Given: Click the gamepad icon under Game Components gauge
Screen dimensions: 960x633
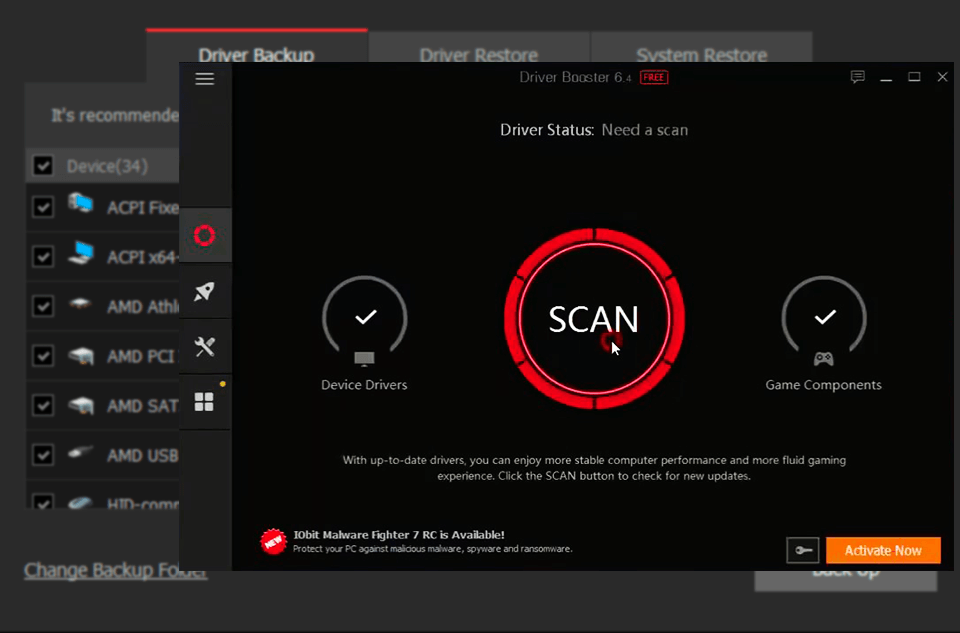Looking at the screenshot, I should tap(823, 359).
